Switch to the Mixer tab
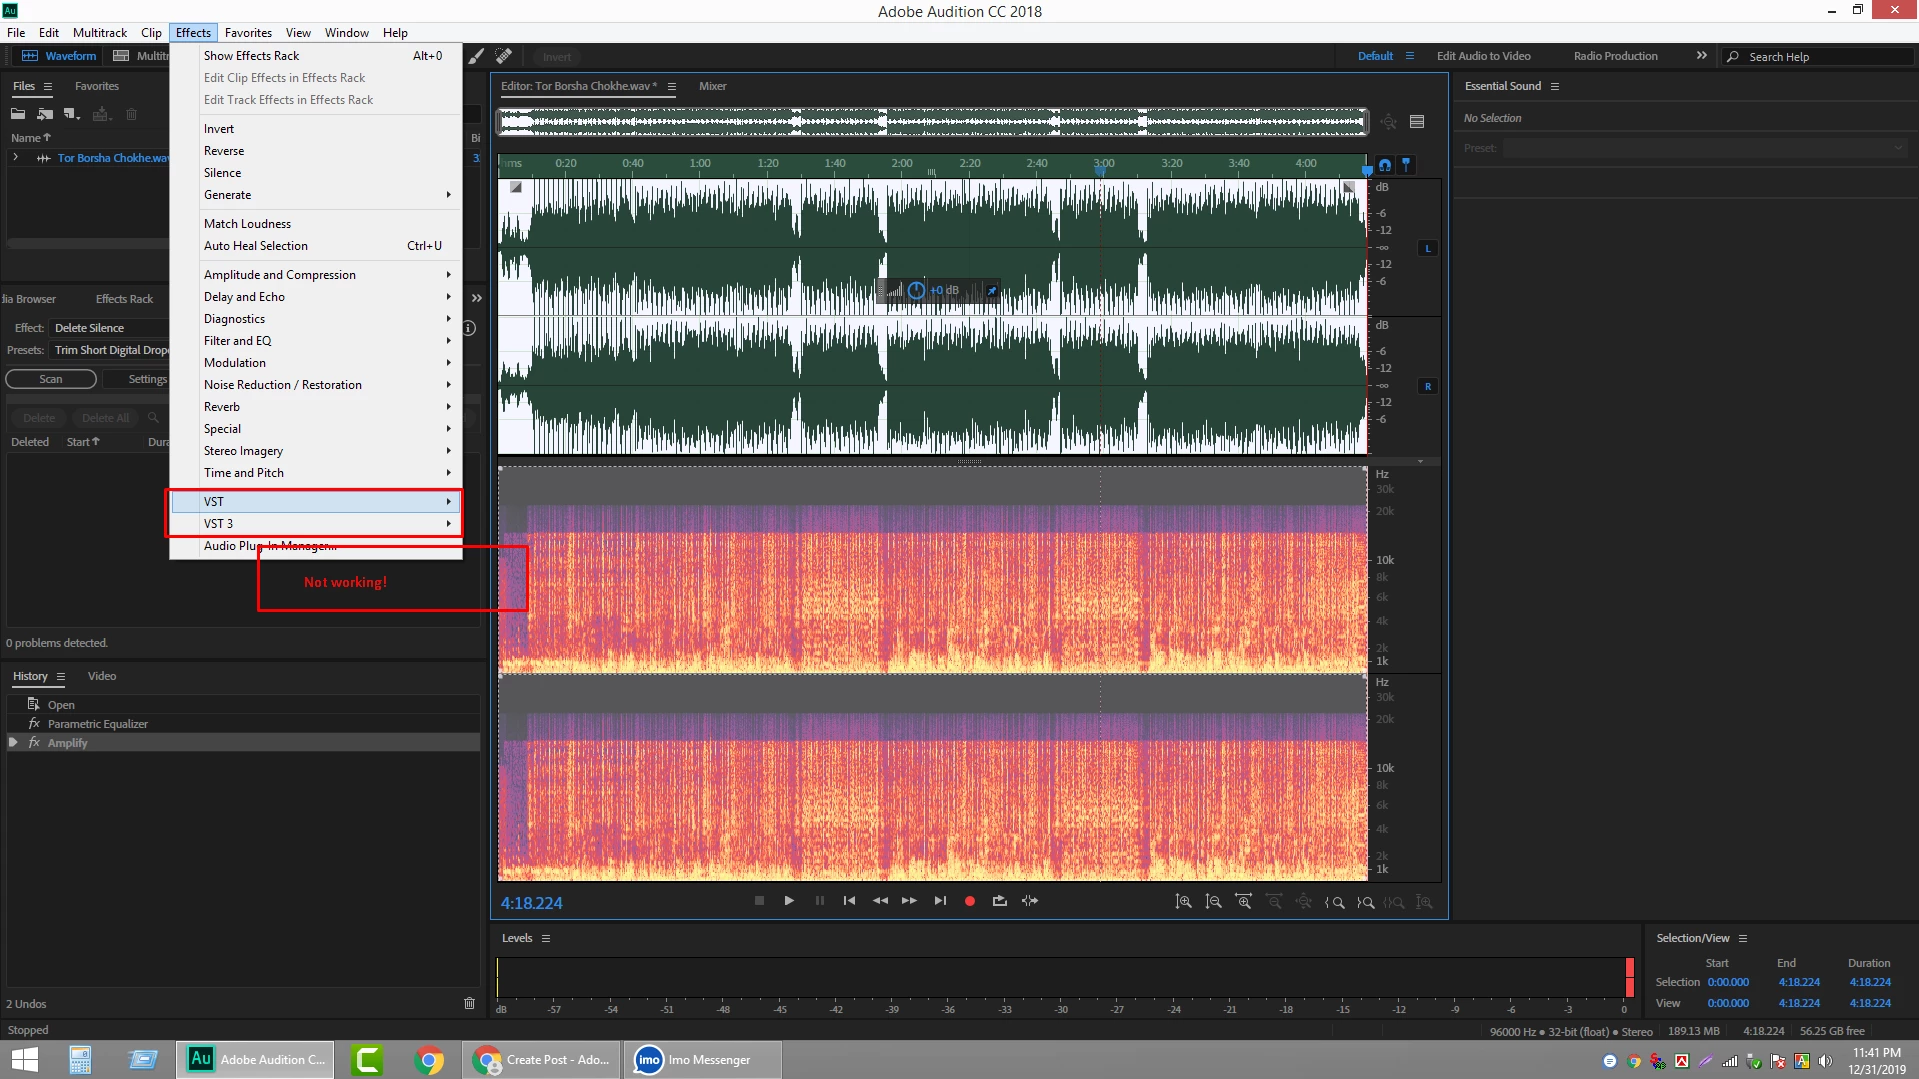 713,86
